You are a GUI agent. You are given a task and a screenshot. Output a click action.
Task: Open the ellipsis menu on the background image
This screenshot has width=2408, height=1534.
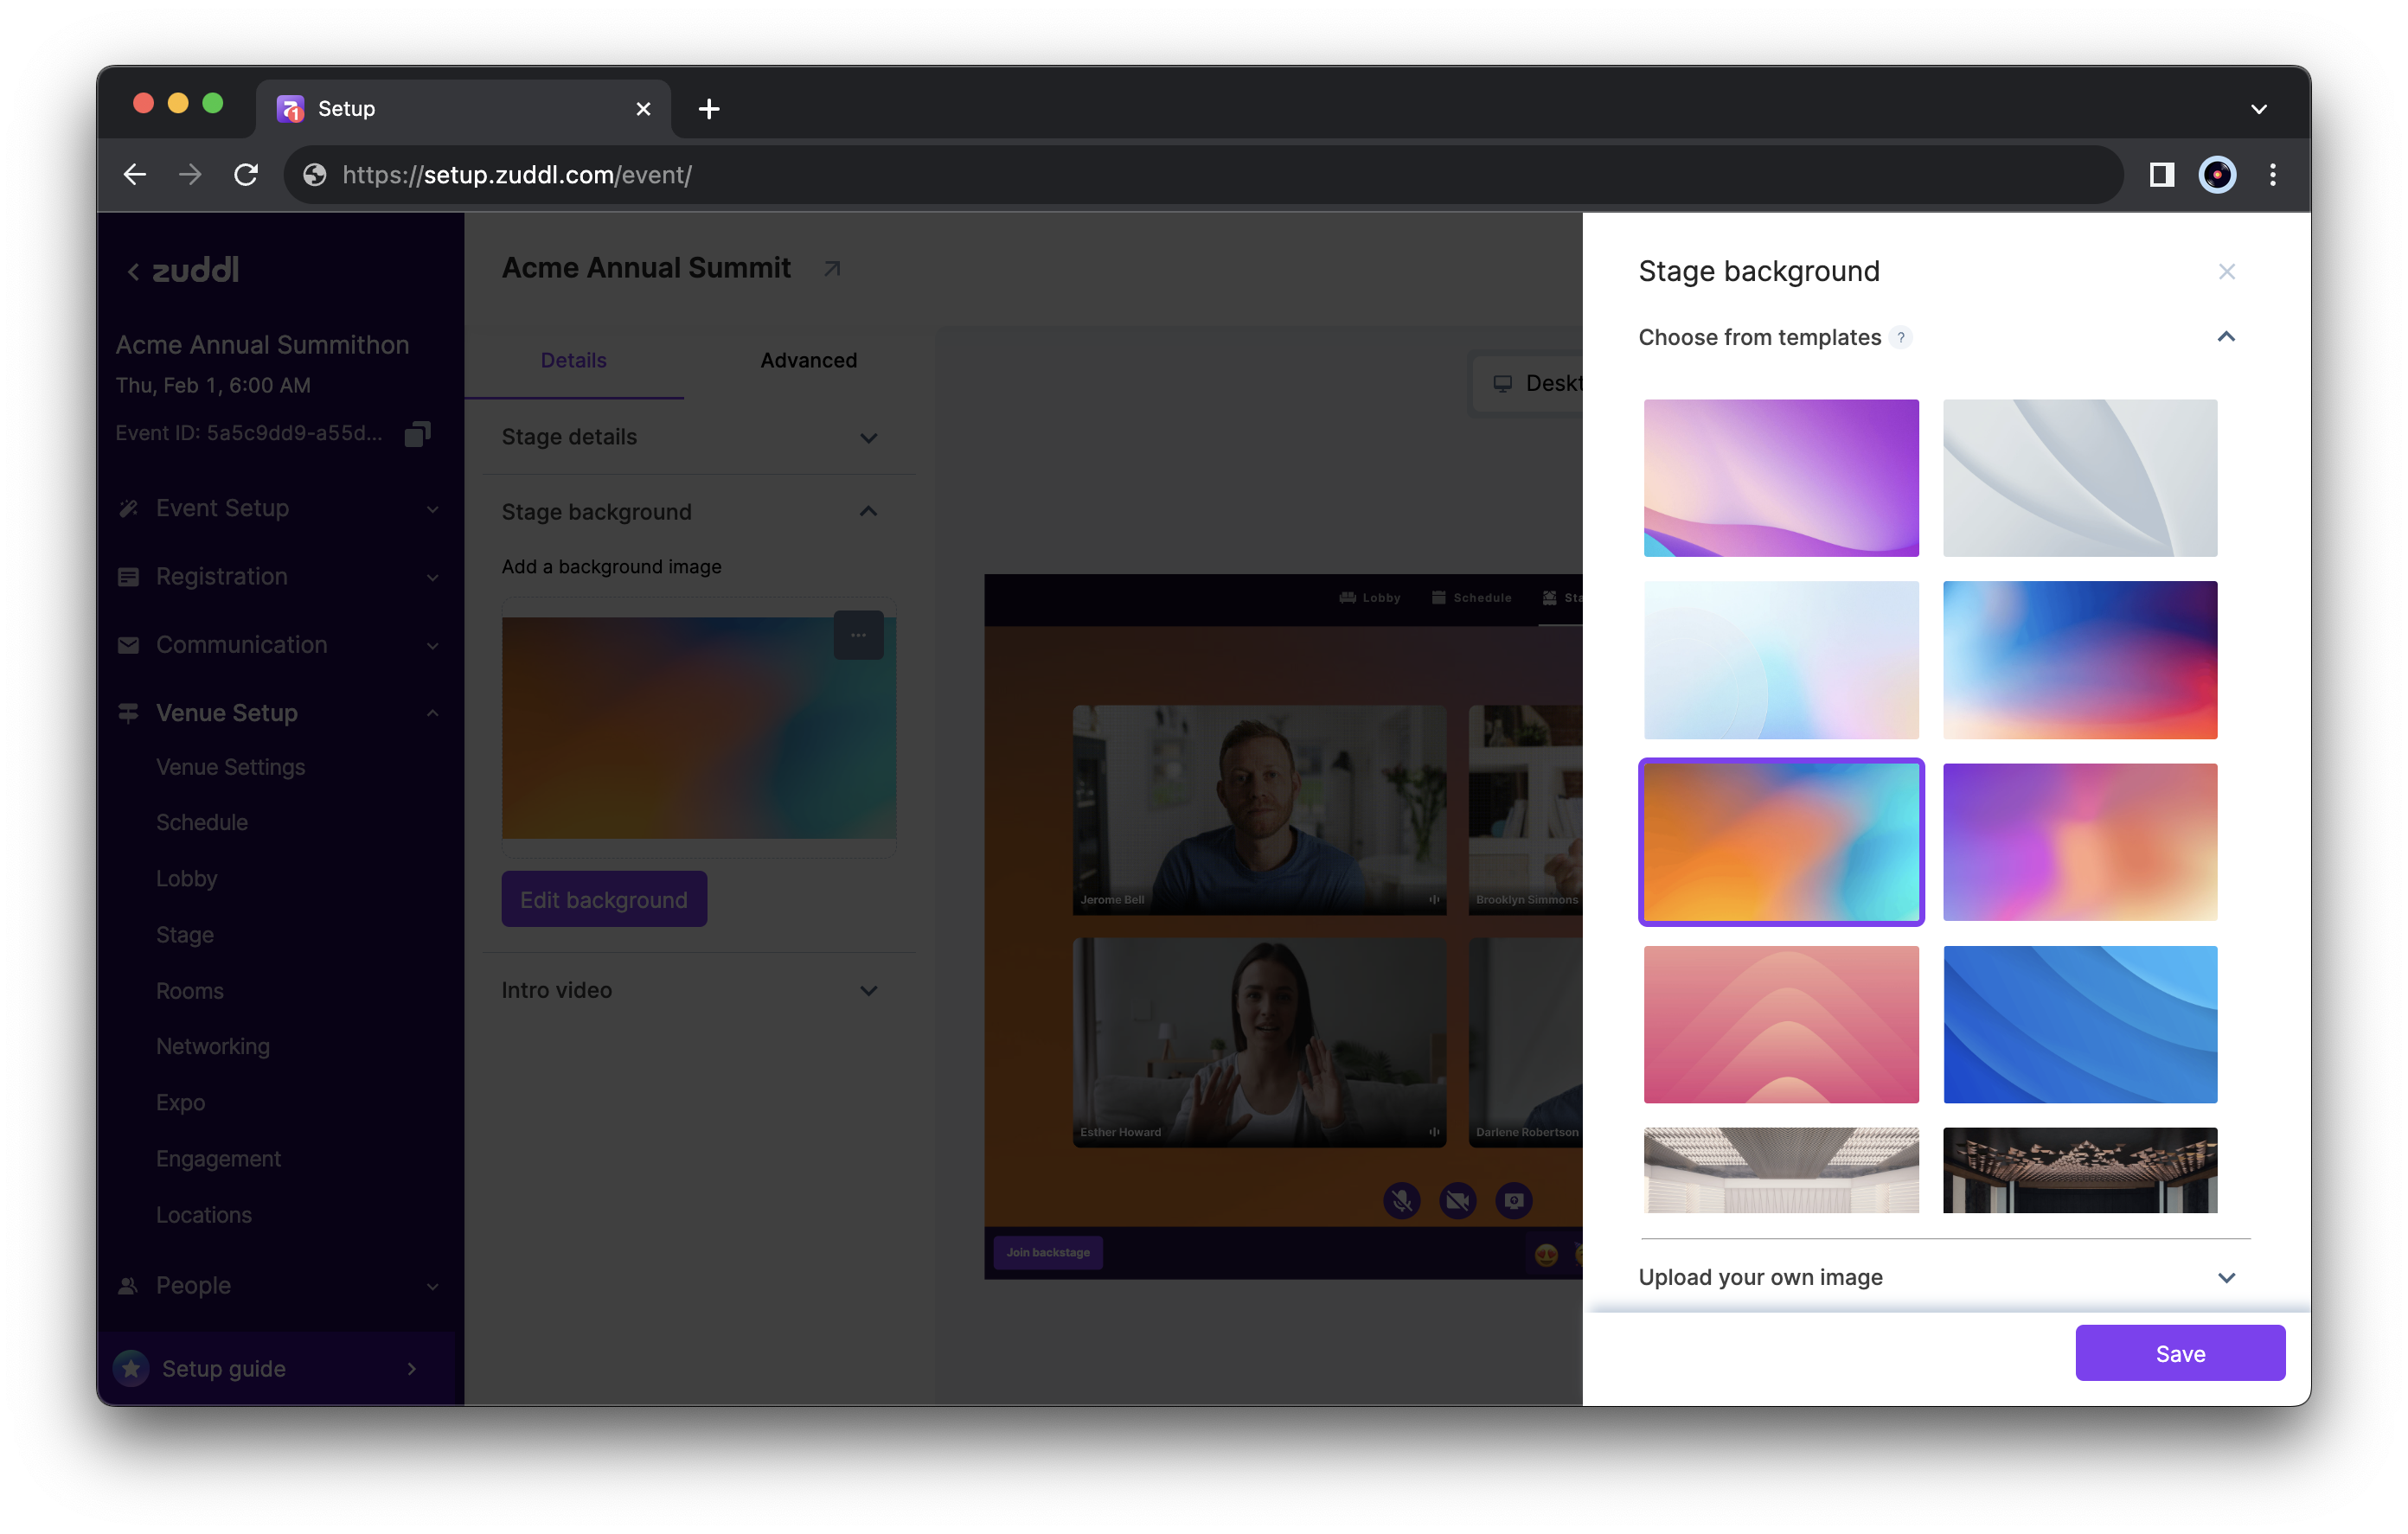(859, 635)
